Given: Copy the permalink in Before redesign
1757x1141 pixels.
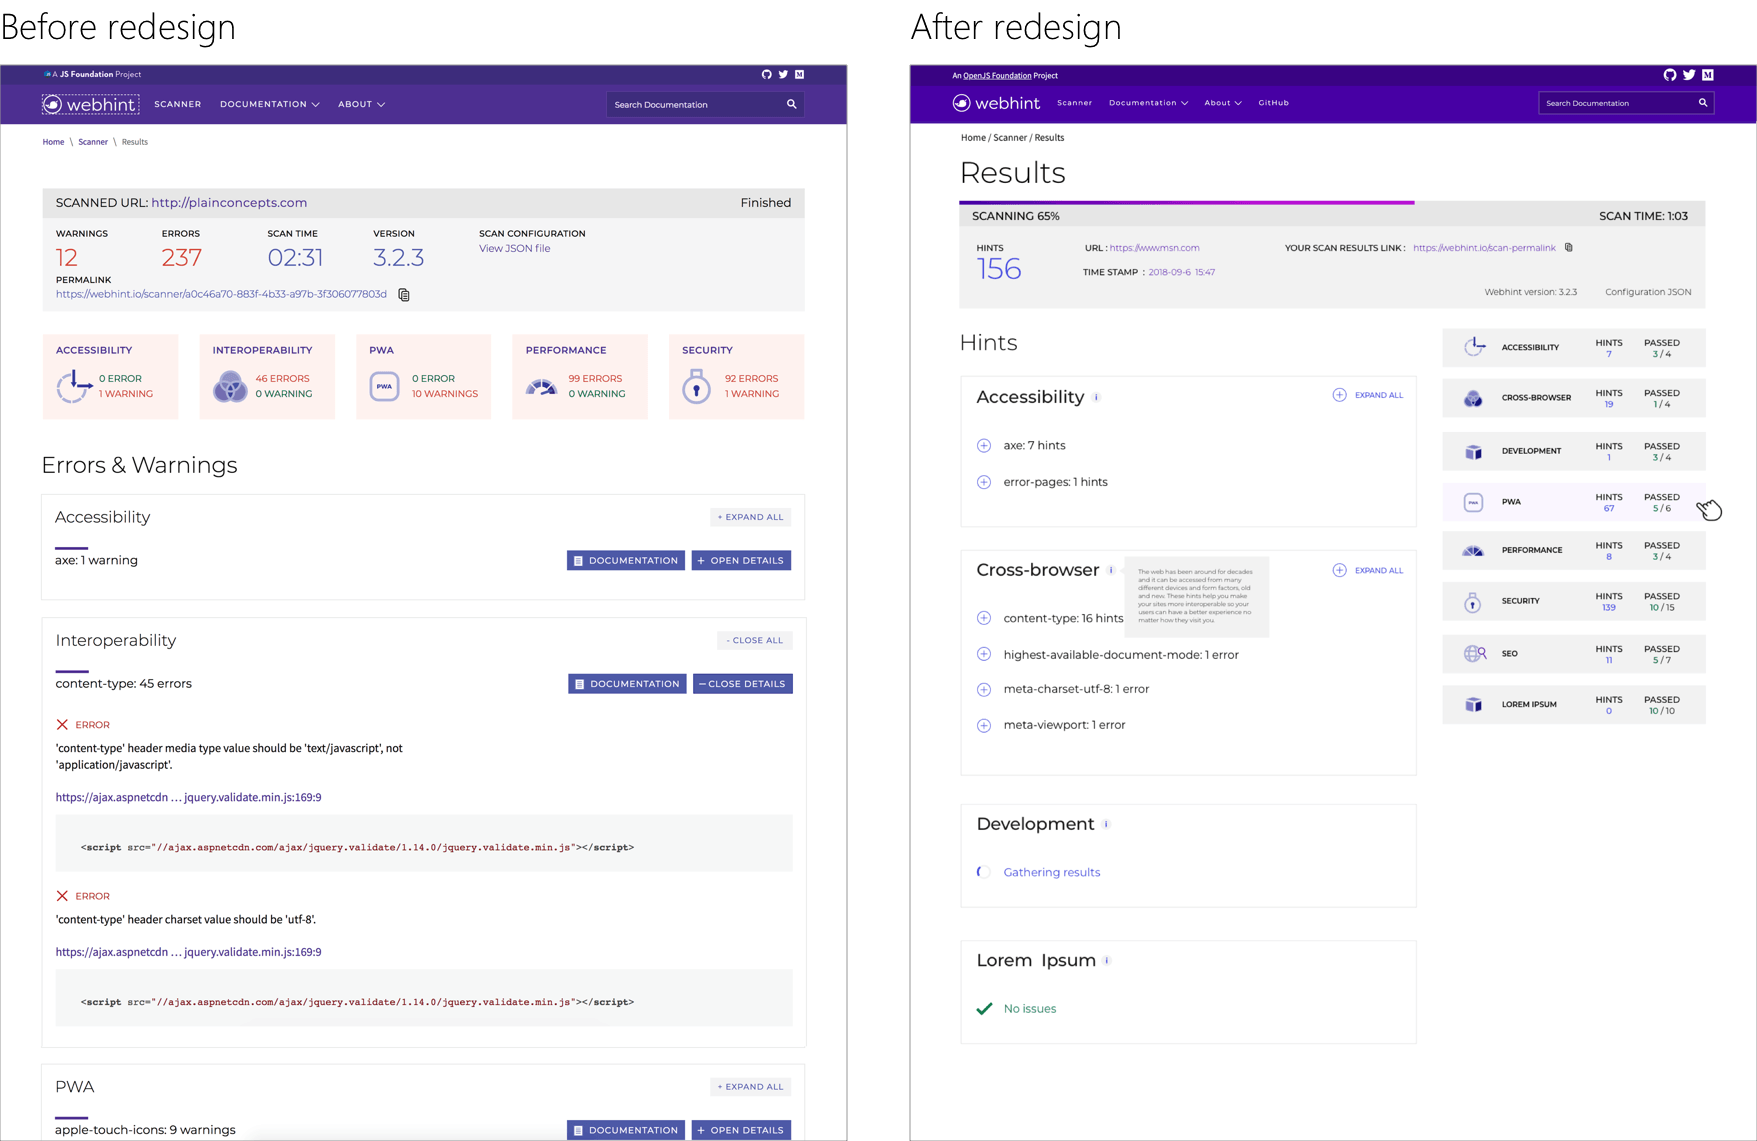Looking at the screenshot, I should (404, 295).
